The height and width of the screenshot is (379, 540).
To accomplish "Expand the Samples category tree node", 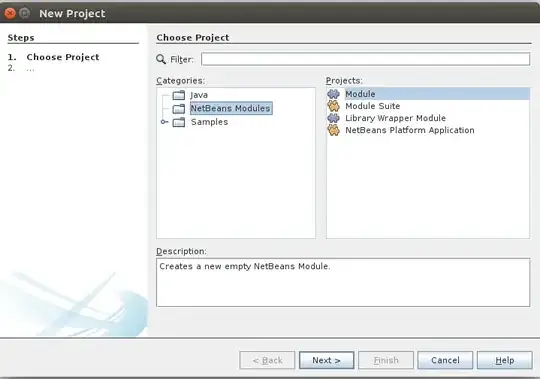I will coord(164,122).
